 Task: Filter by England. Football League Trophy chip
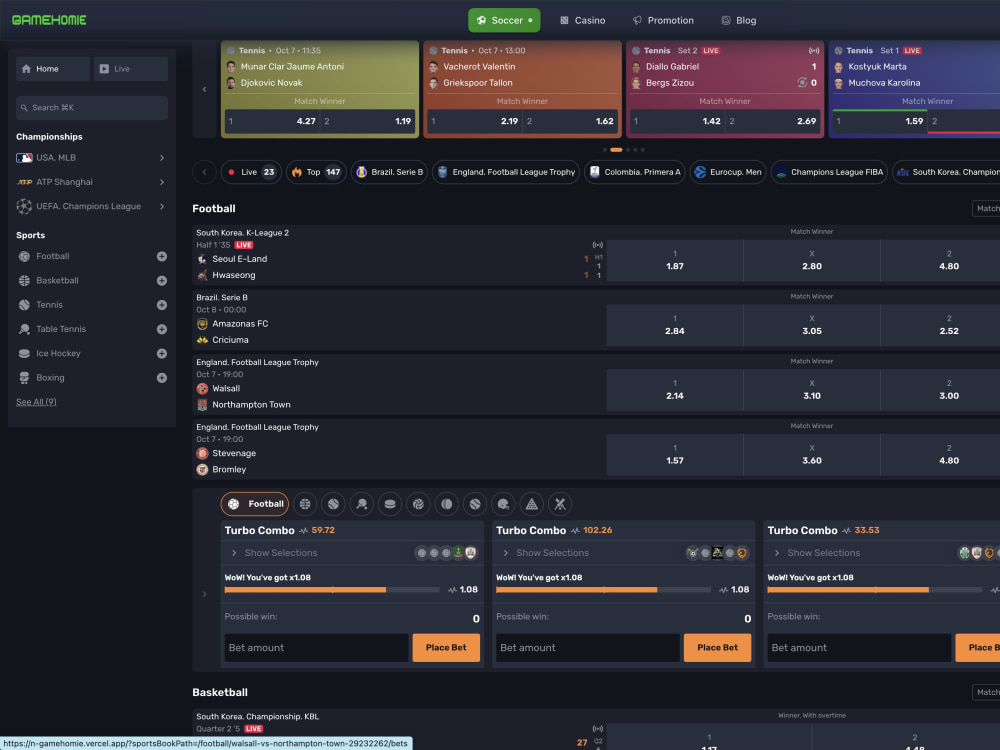coord(506,172)
